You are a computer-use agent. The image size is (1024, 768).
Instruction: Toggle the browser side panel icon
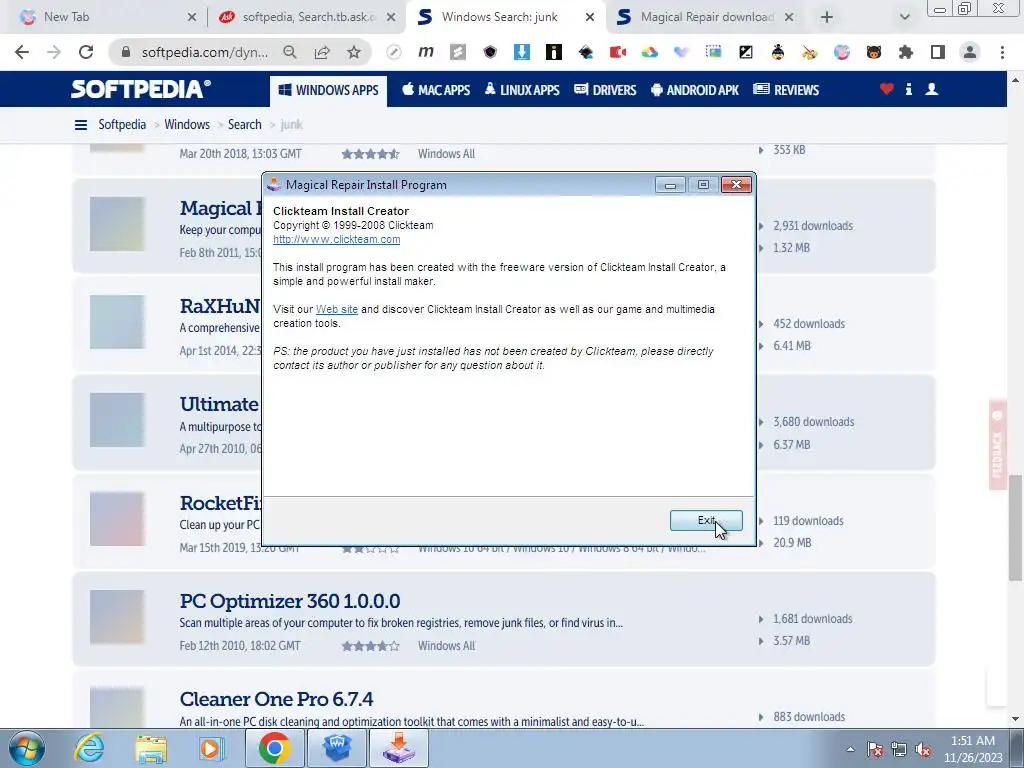(x=938, y=52)
